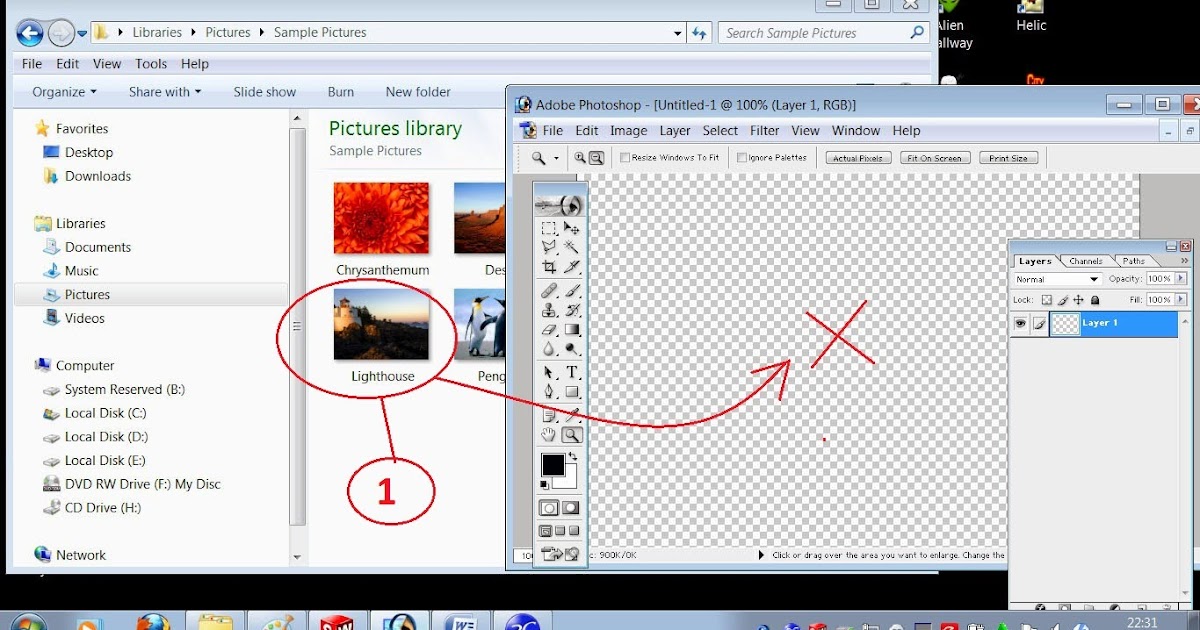Click the Fit On Screen button
Screen dimensions: 1200x630
tap(934, 157)
